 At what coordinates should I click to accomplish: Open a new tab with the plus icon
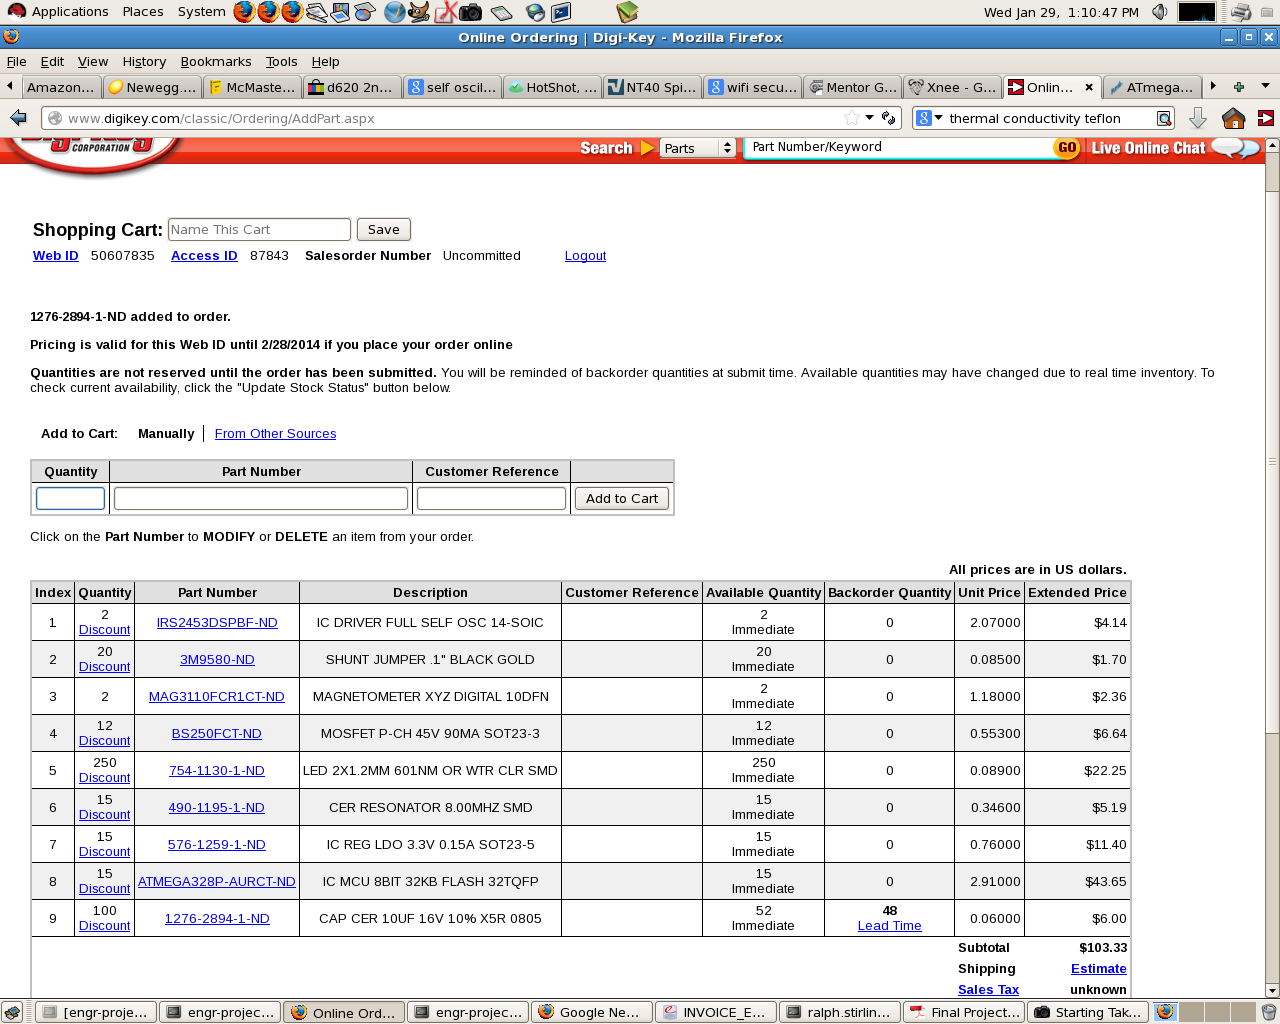tap(1238, 87)
